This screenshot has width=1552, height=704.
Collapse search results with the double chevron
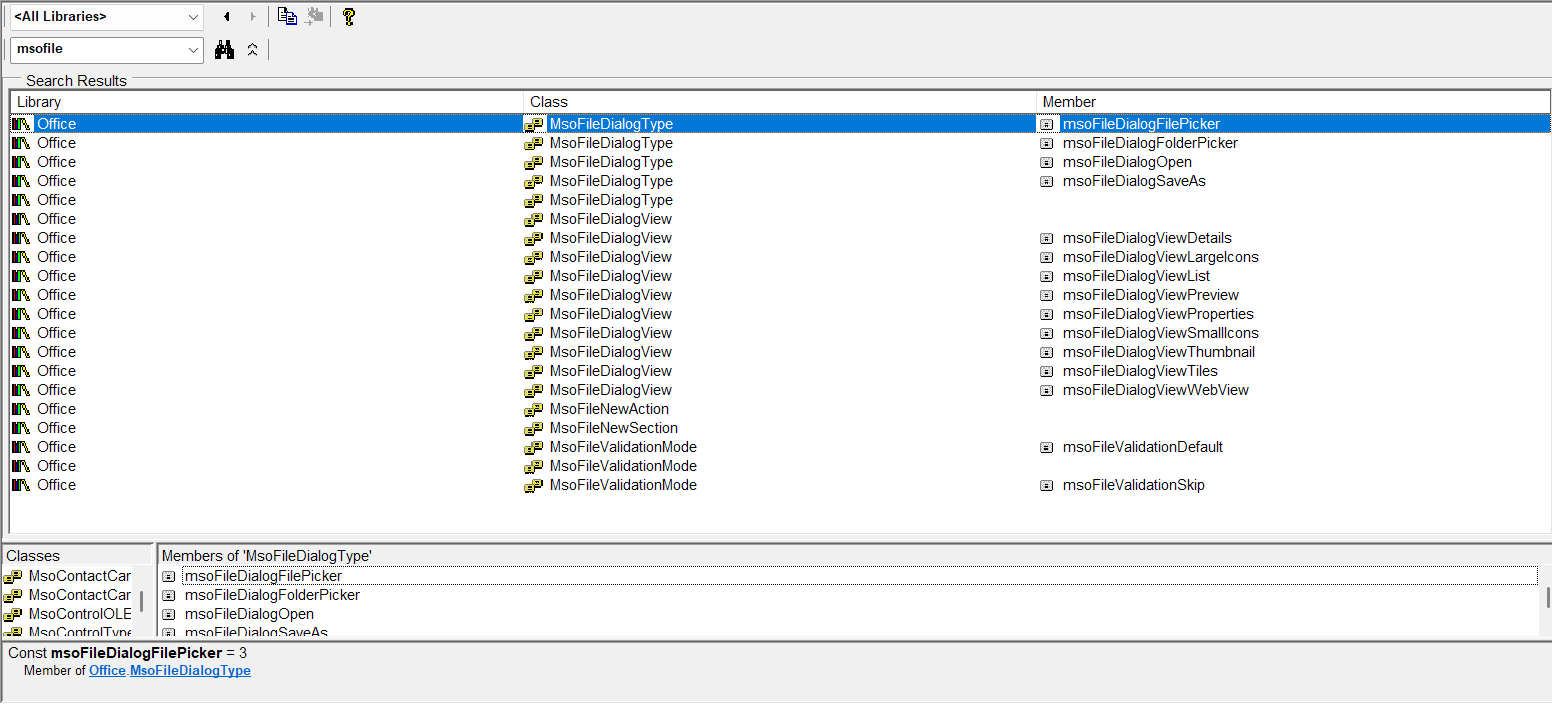point(252,49)
